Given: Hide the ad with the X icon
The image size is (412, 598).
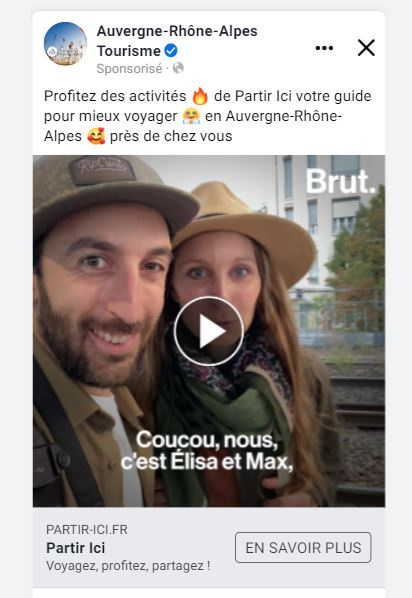Looking at the screenshot, I should click(366, 48).
